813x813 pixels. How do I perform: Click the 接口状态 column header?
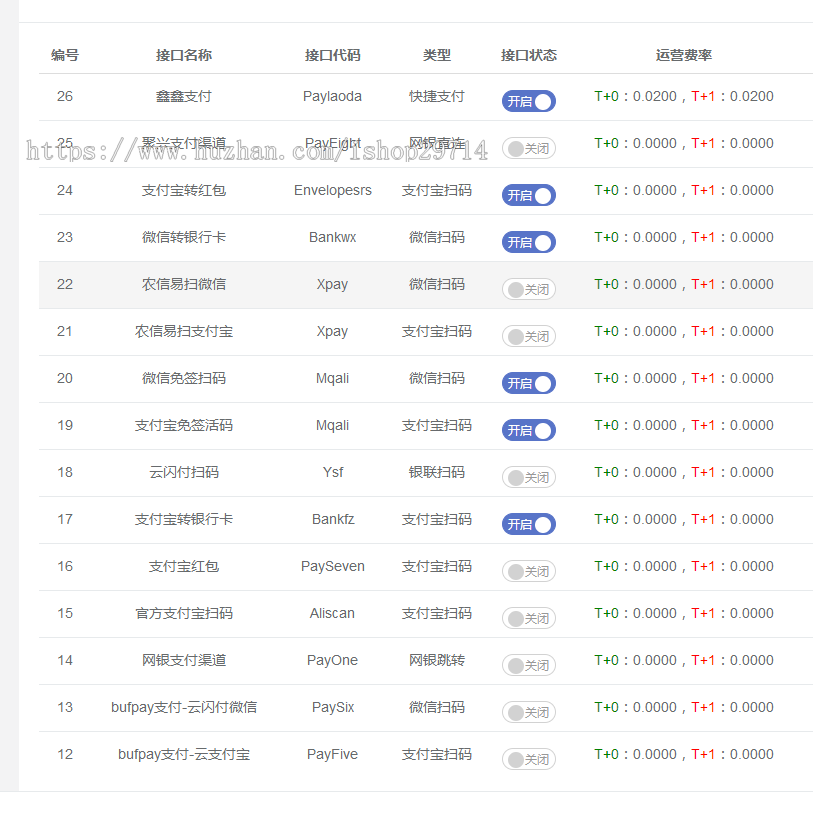point(528,56)
